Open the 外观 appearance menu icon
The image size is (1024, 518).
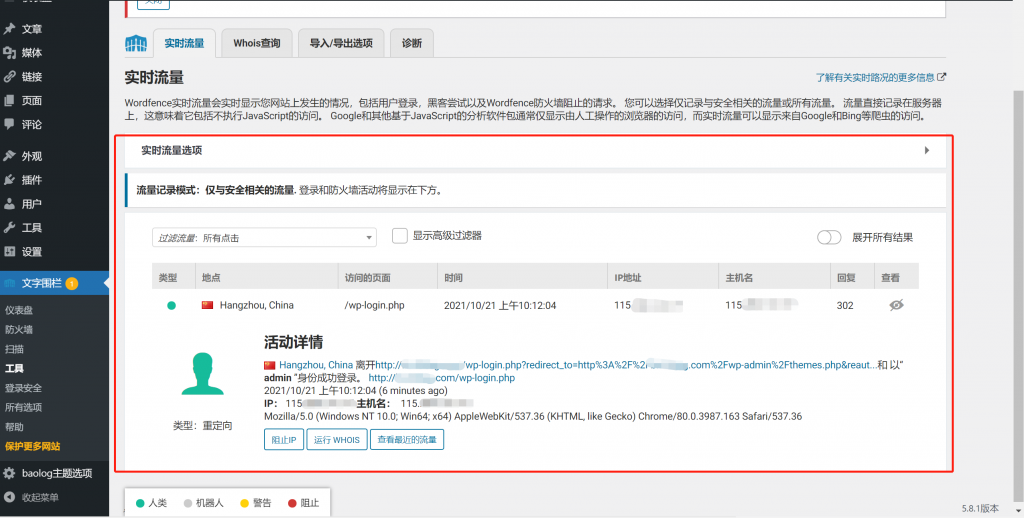pyautogui.click(x=9, y=155)
